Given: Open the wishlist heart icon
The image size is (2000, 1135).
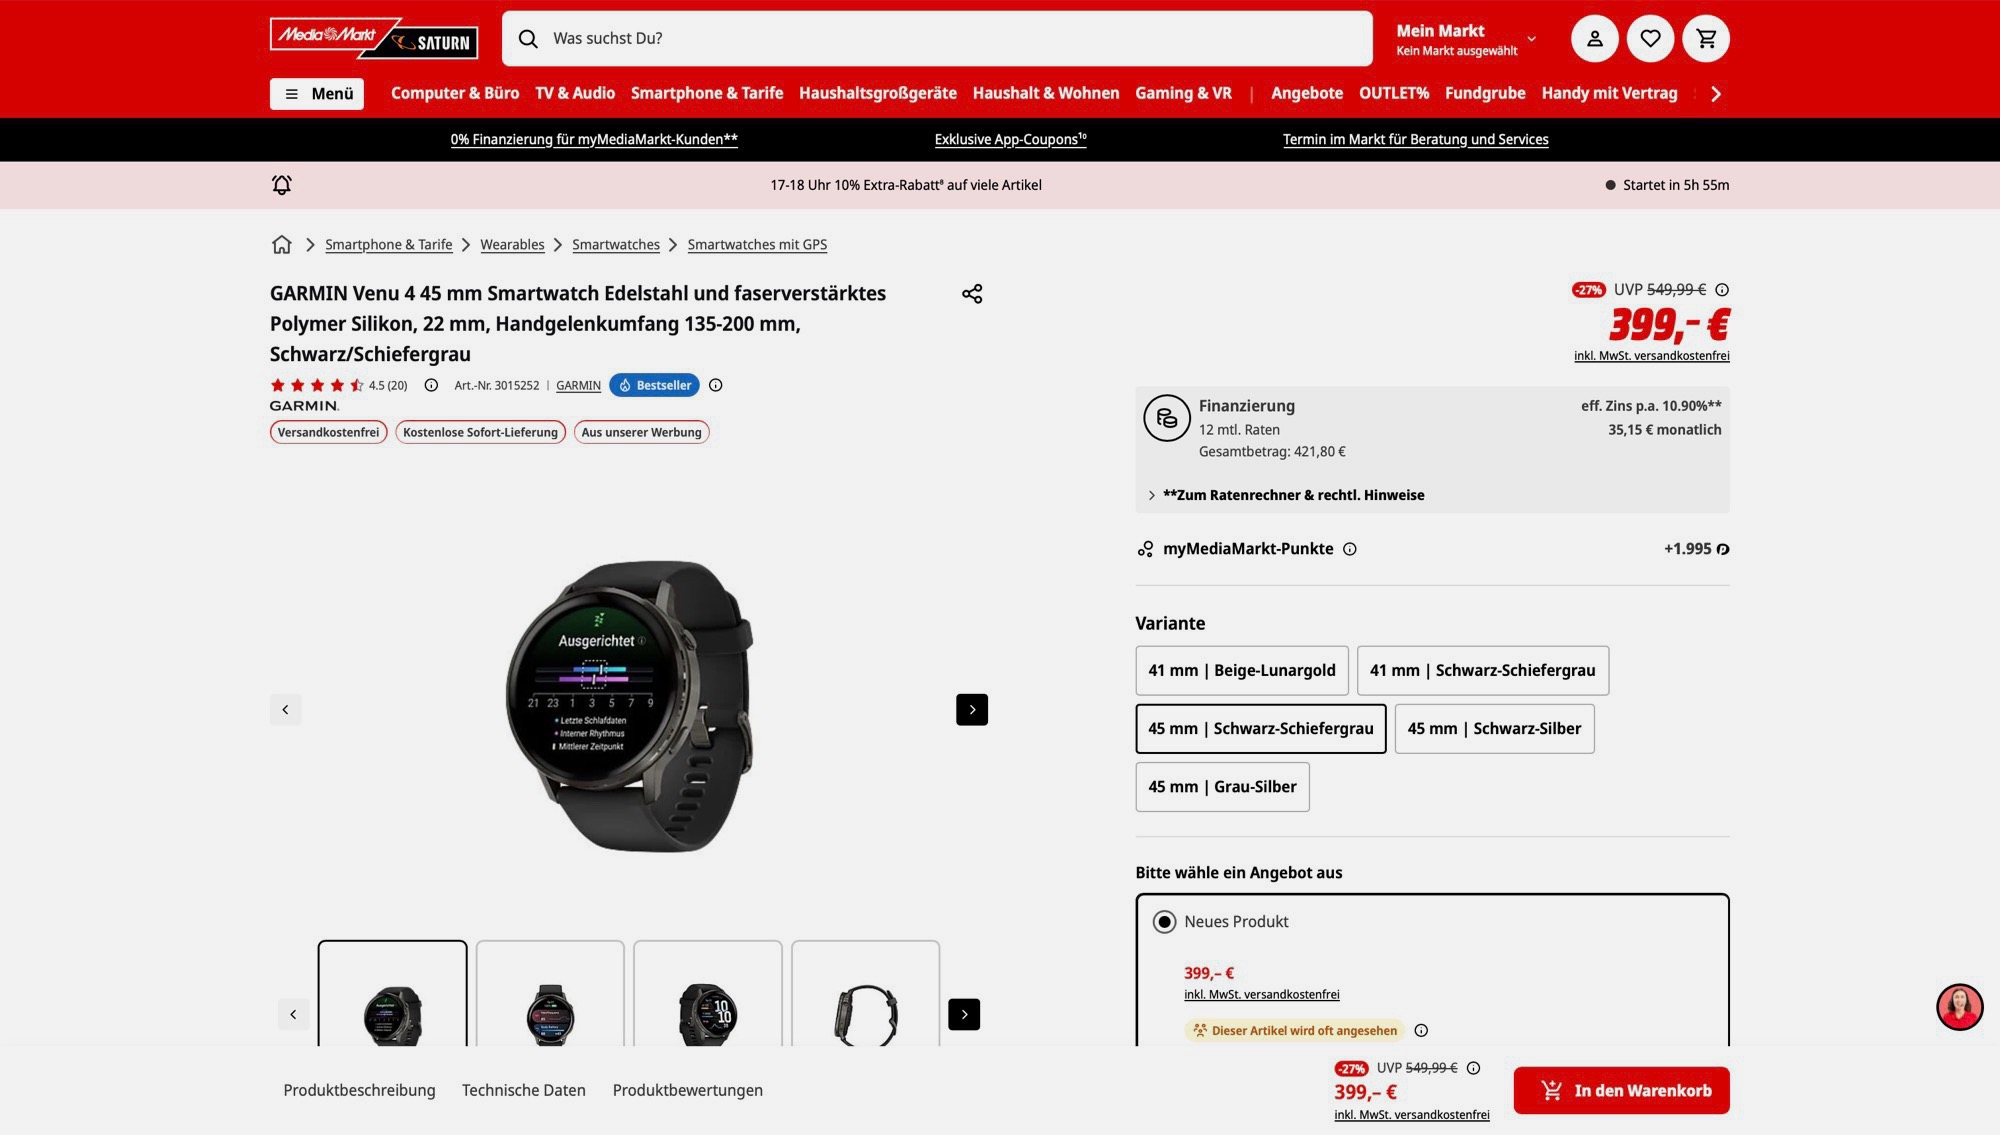Looking at the screenshot, I should click(x=1650, y=39).
